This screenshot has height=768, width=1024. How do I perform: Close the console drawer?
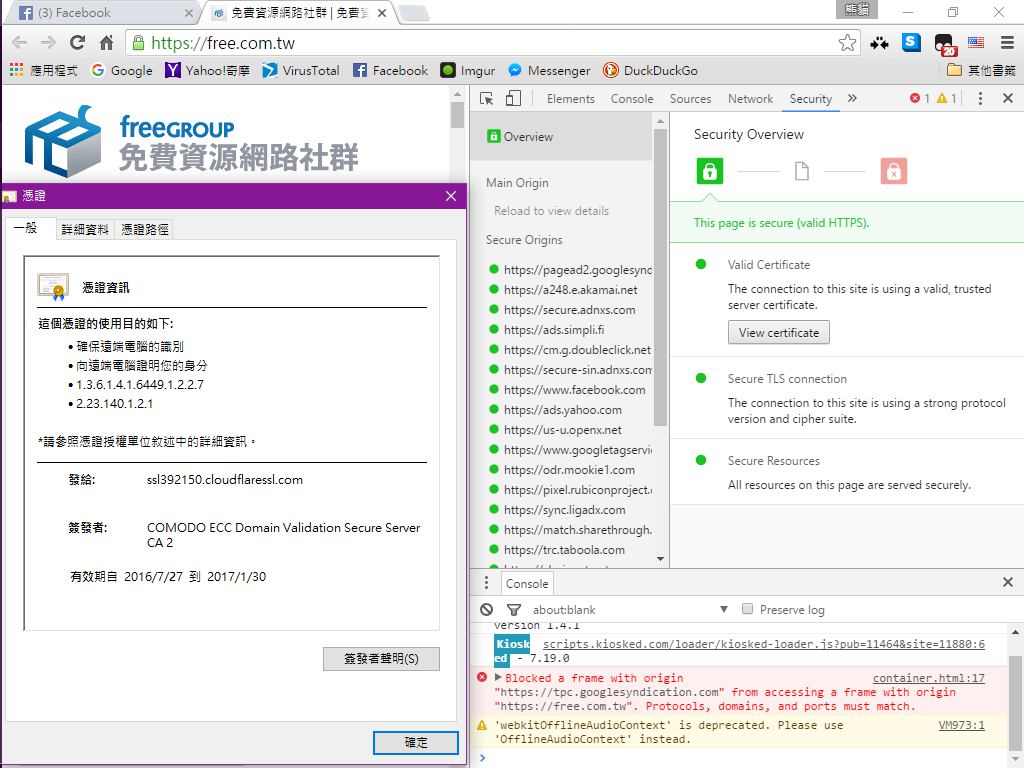tap(1008, 582)
